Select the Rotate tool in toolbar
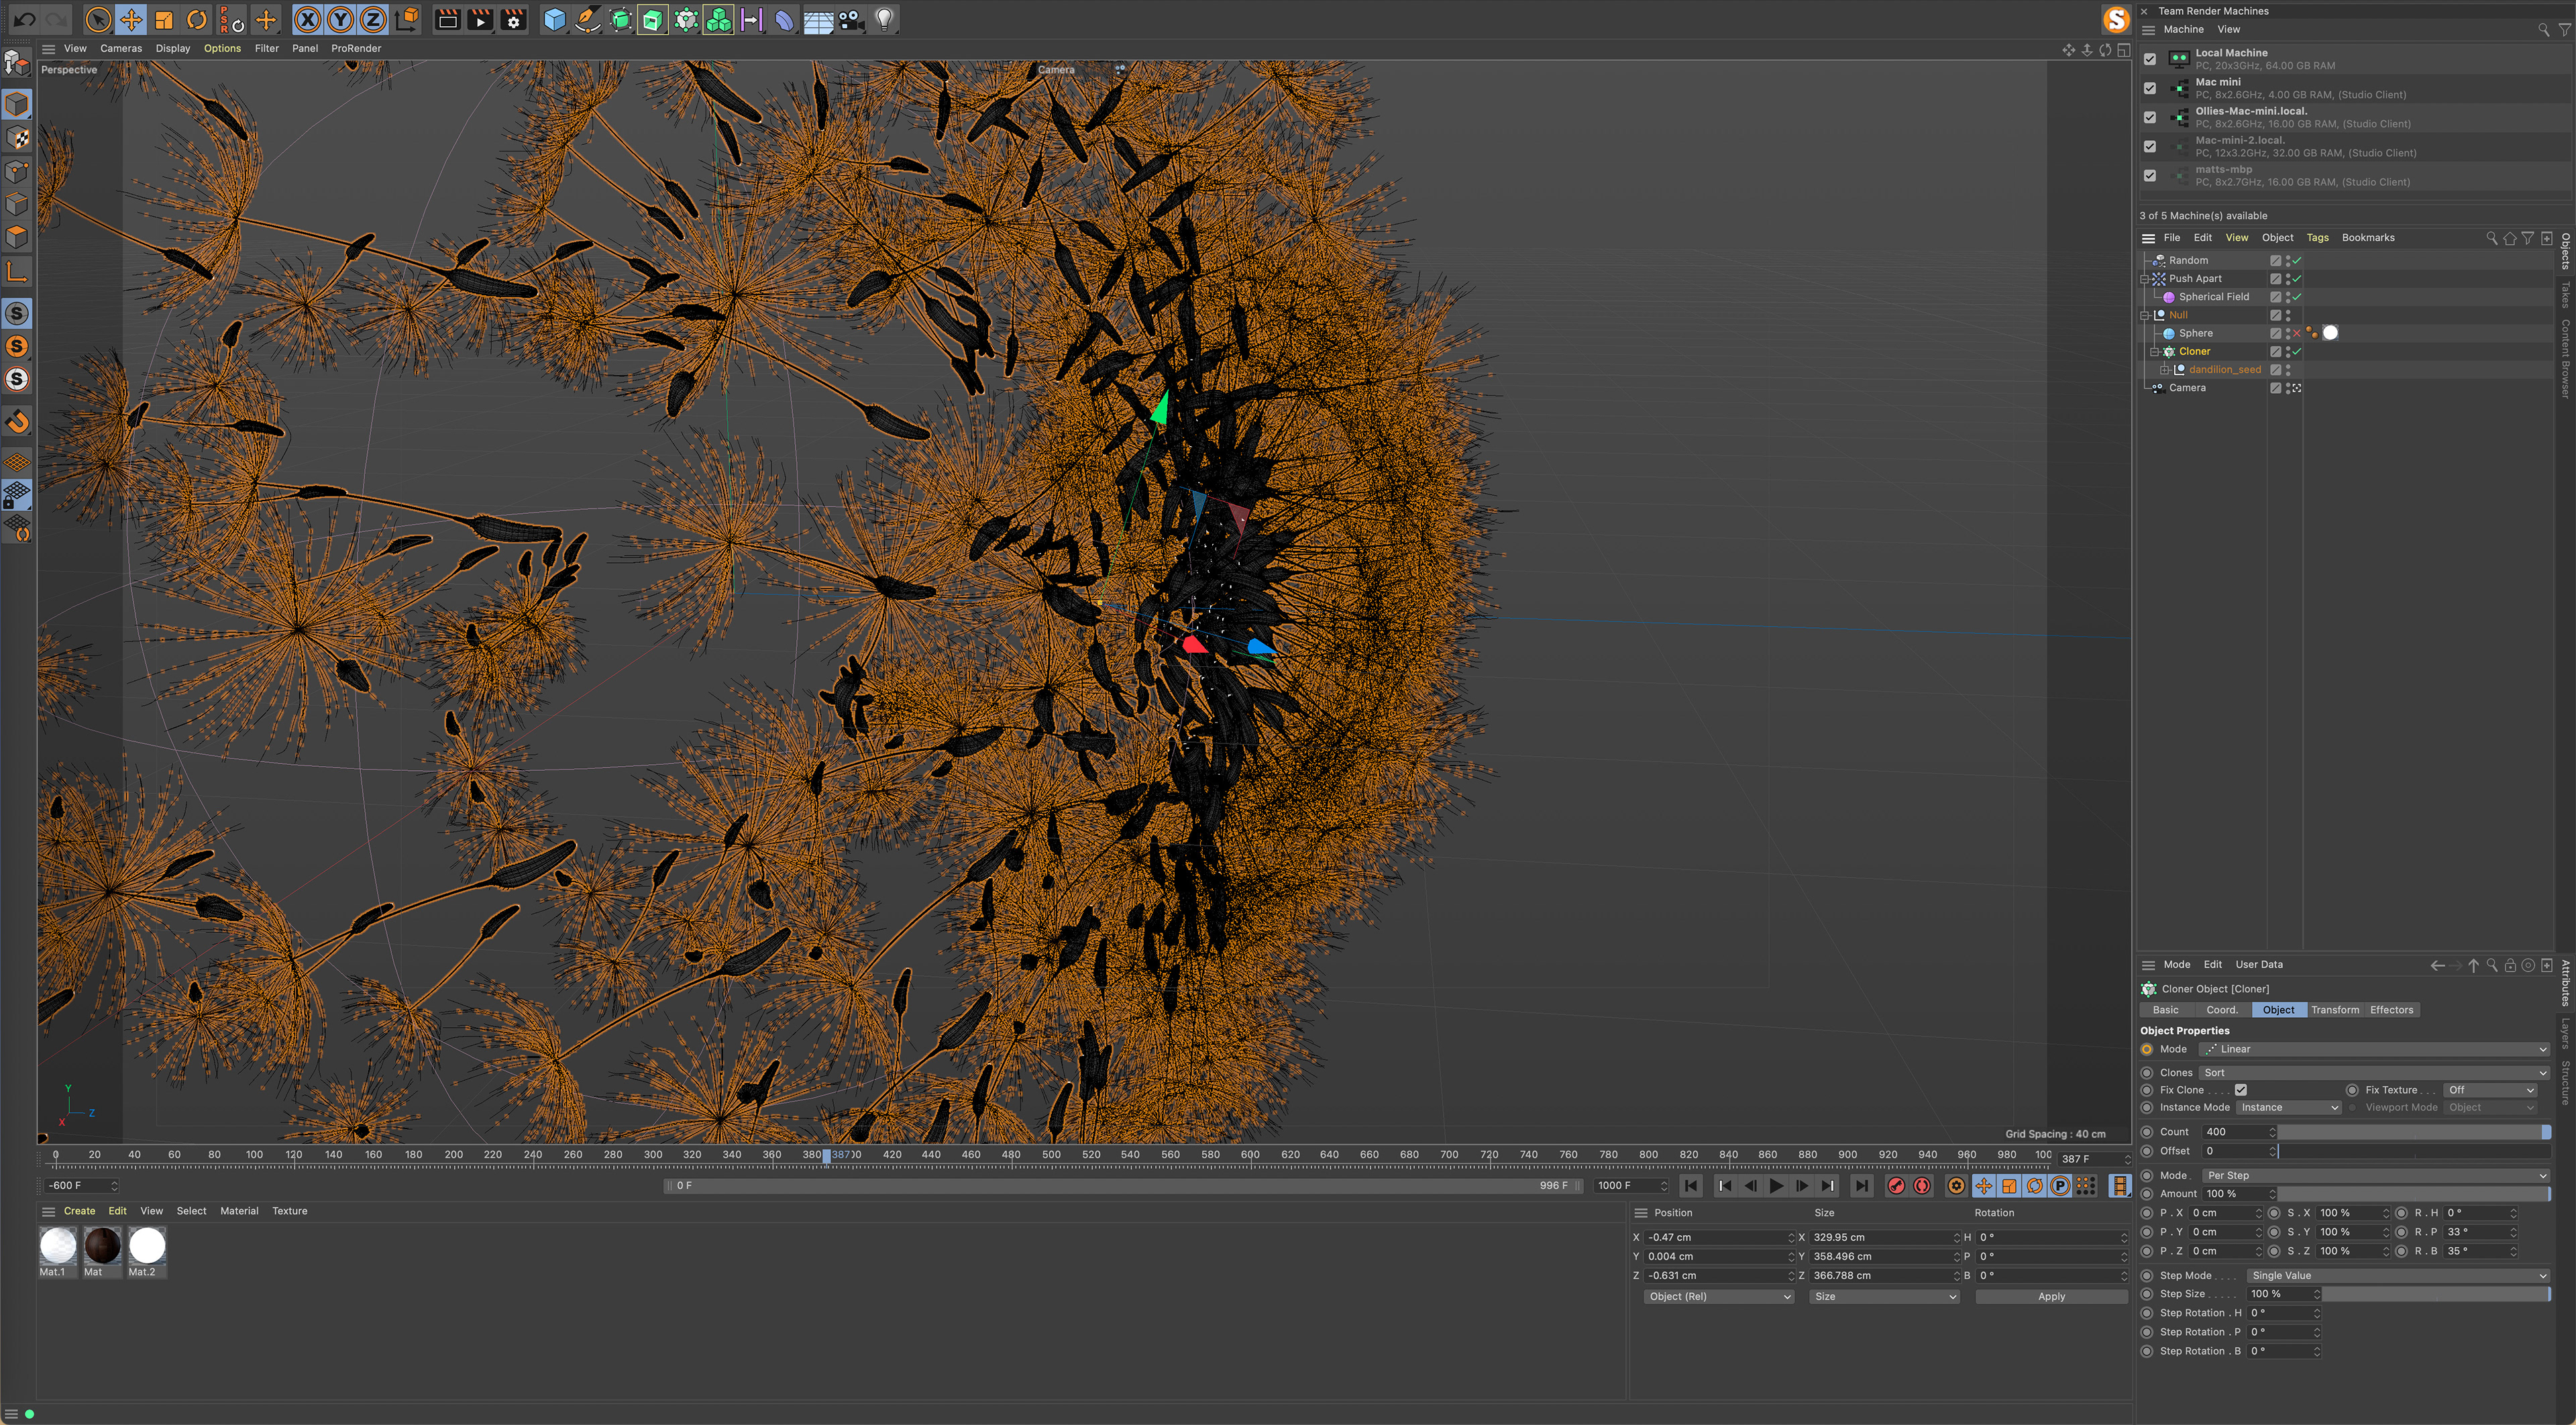The height and width of the screenshot is (1425, 2576). [x=197, y=19]
